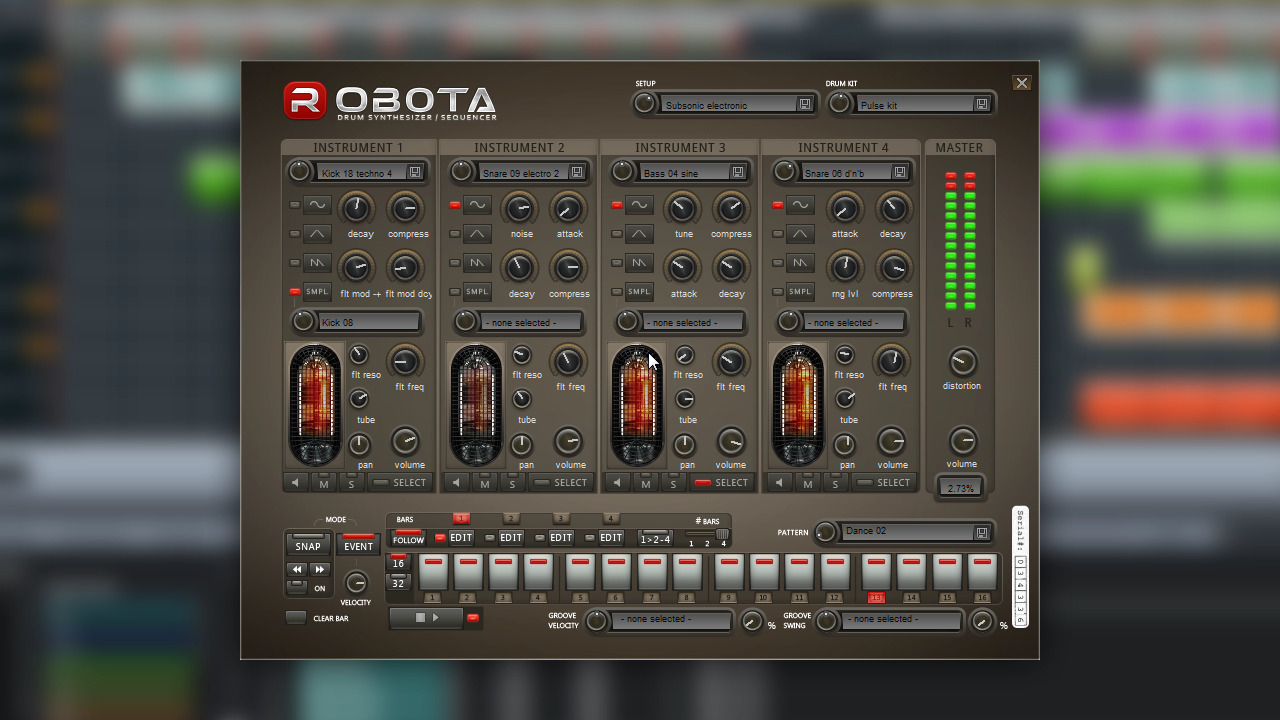Open the Kick 08 sample selector
Image resolution: width=1280 pixels, height=720 pixels.
coord(369,322)
